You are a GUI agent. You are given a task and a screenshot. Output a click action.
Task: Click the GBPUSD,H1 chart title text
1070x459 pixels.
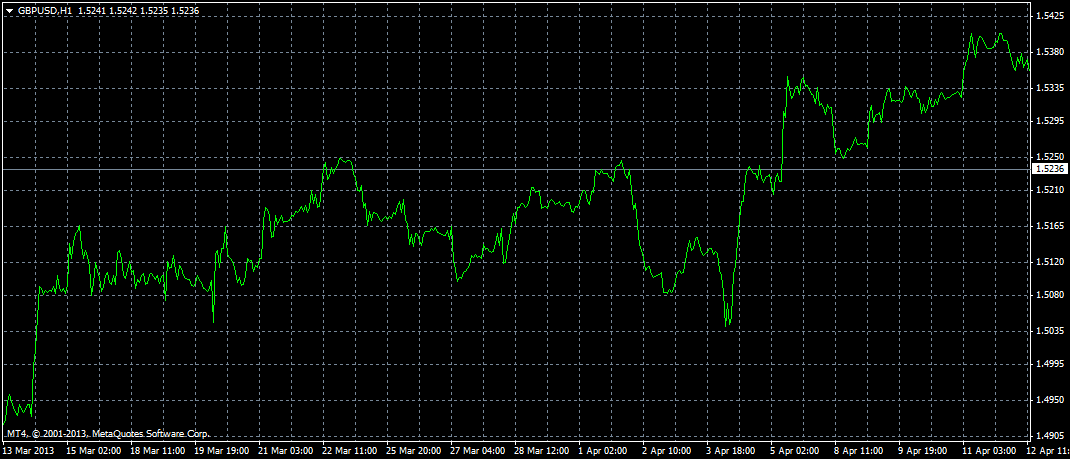point(43,10)
